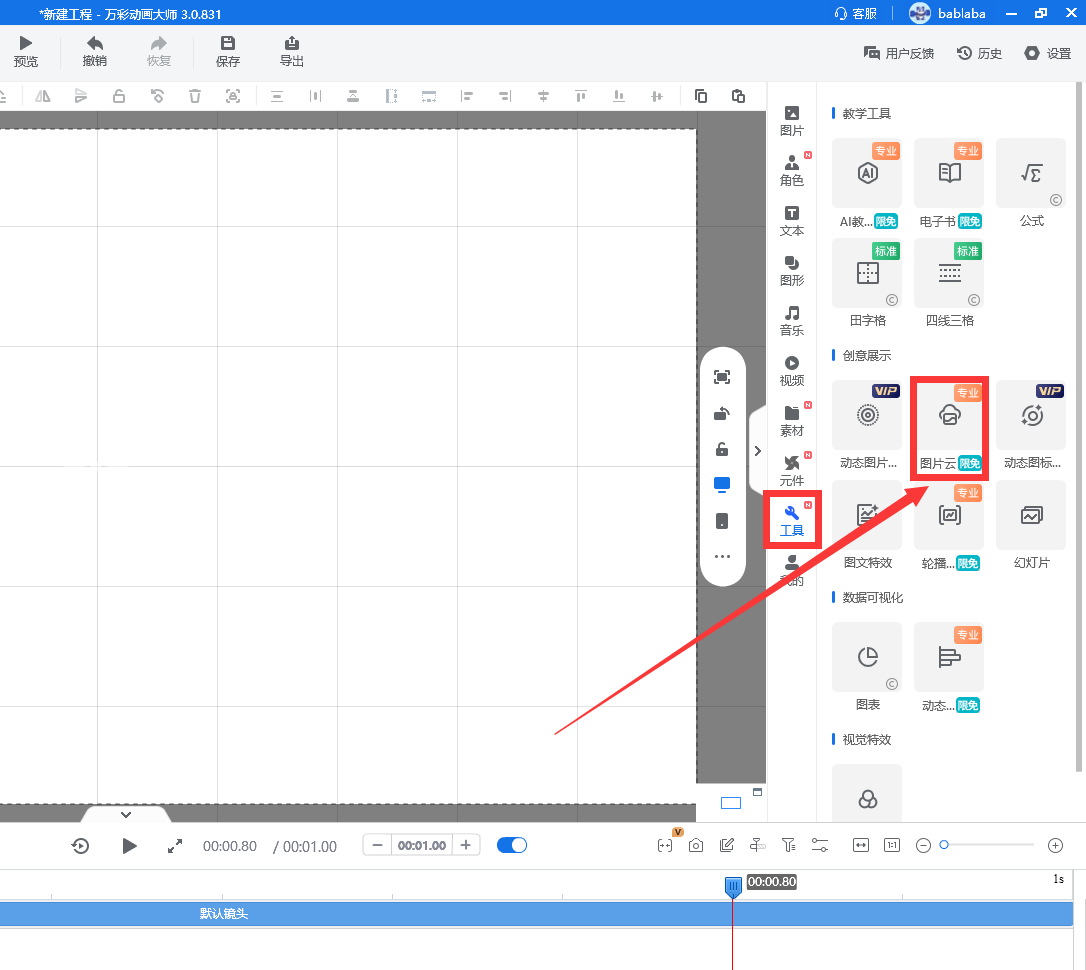Click the 默认镜头 default camera track

click(224, 914)
